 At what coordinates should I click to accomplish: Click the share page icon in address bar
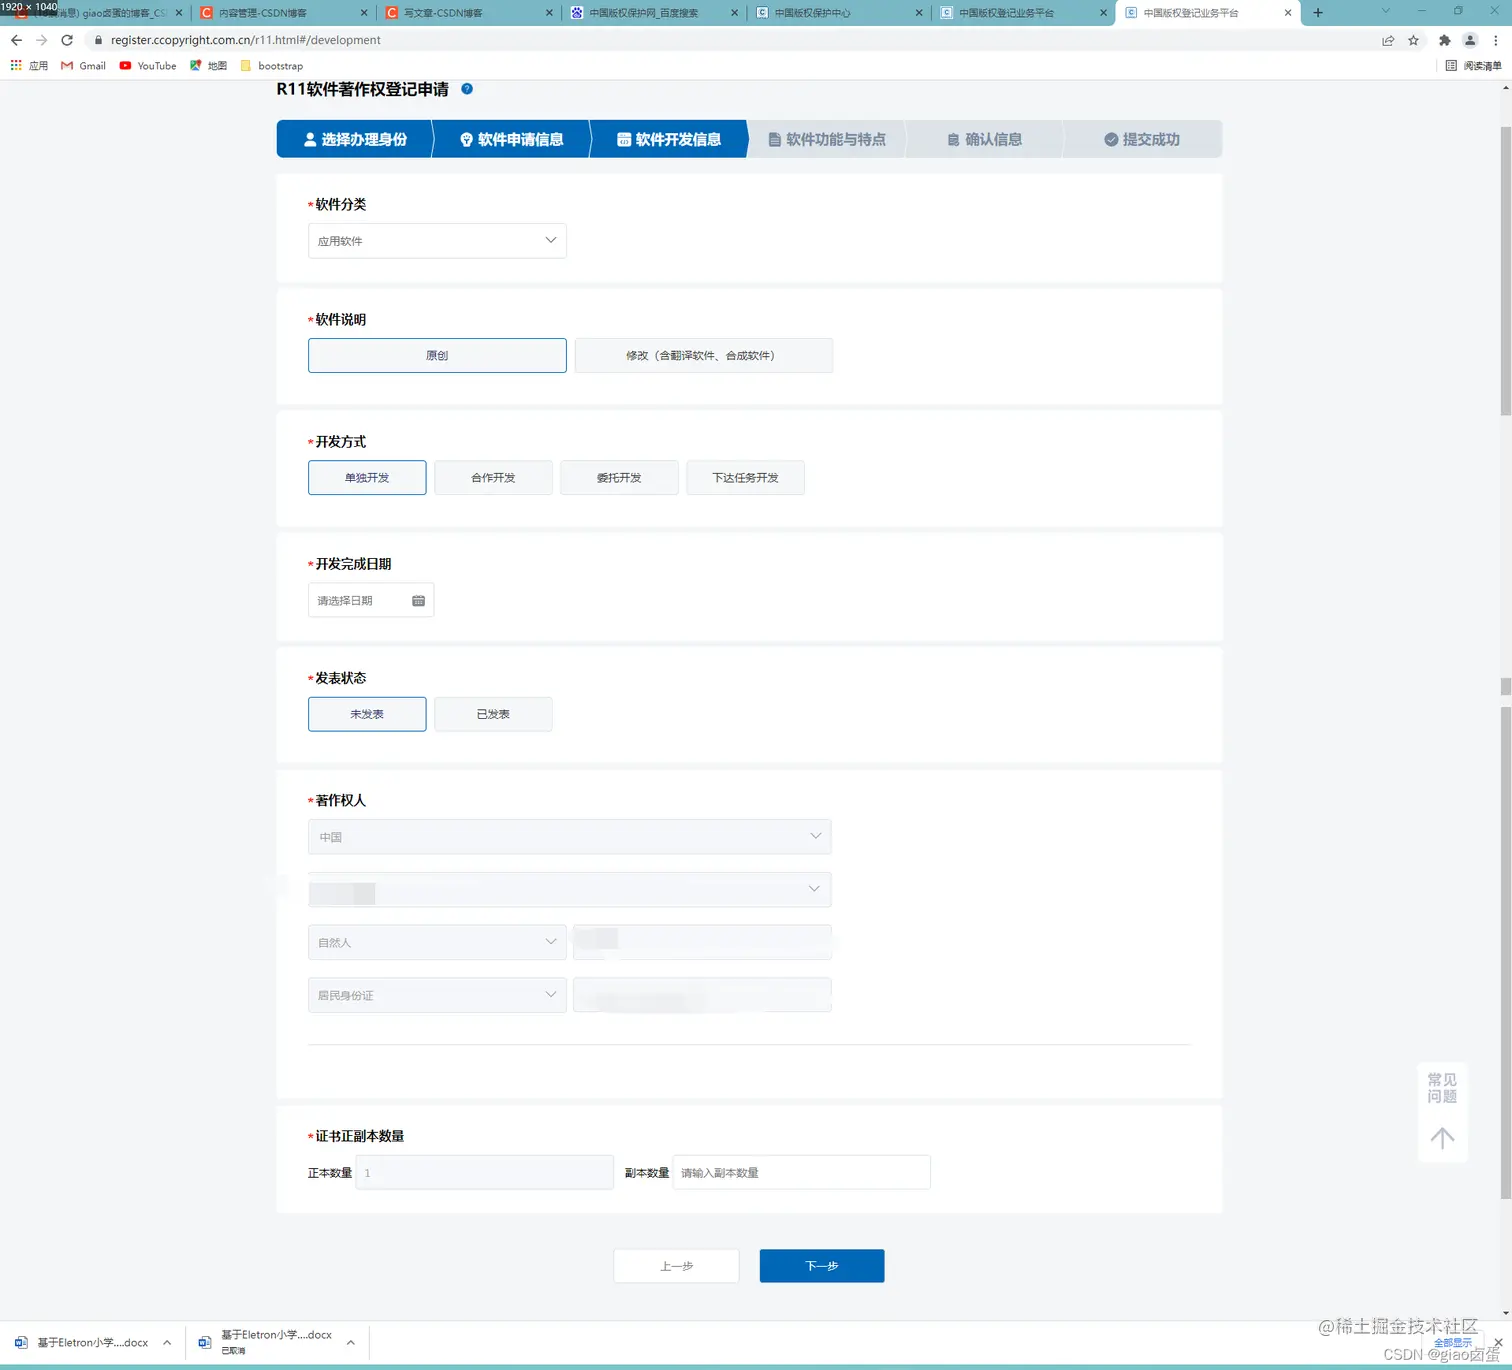pyautogui.click(x=1388, y=40)
